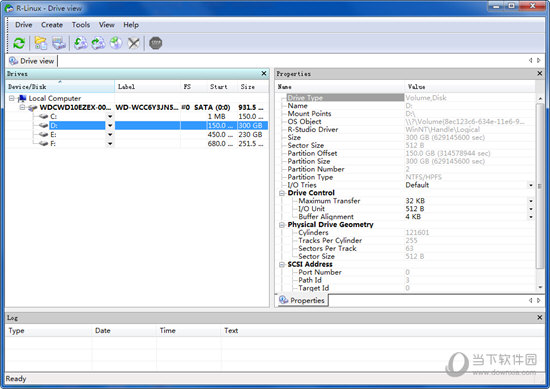This screenshot has height=389, width=550.
Task: Open the View menu
Action: click(x=107, y=25)
